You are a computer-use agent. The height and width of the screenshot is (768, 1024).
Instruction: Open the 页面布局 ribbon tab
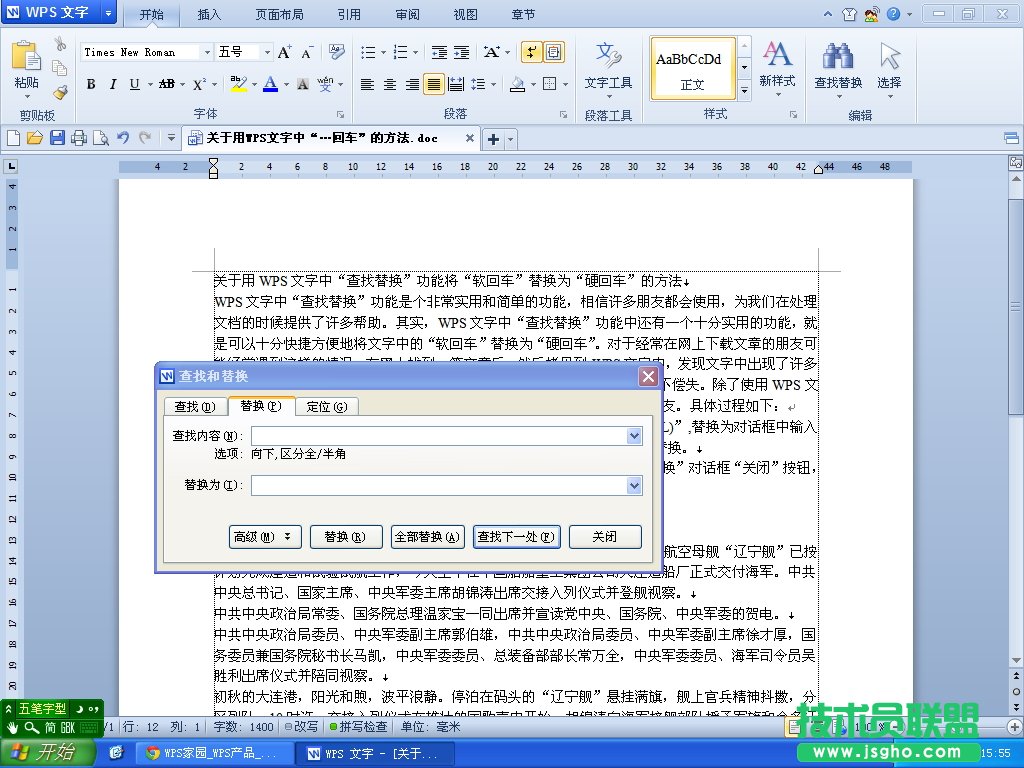click(x=281, y=15)
